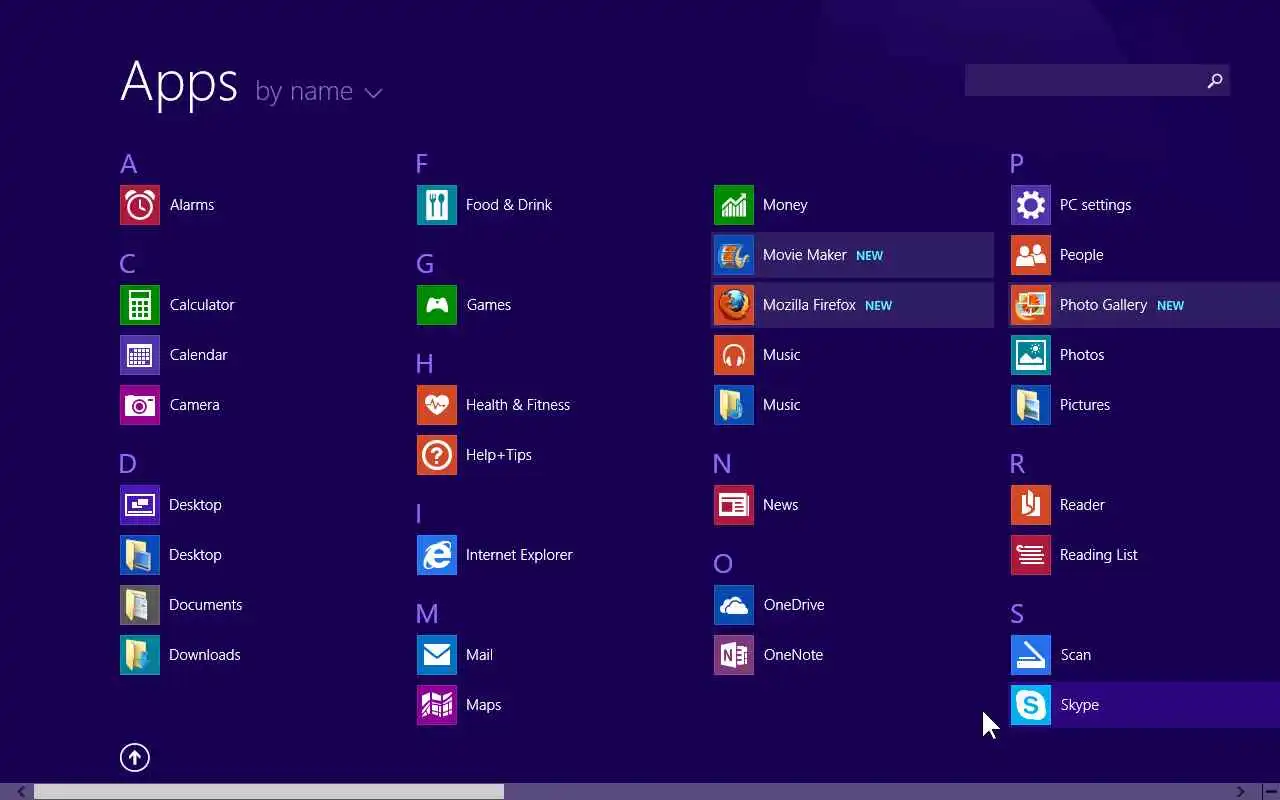Open the Reading List icon
The image size is (1280, 800).
click(x=1031, y=555)
